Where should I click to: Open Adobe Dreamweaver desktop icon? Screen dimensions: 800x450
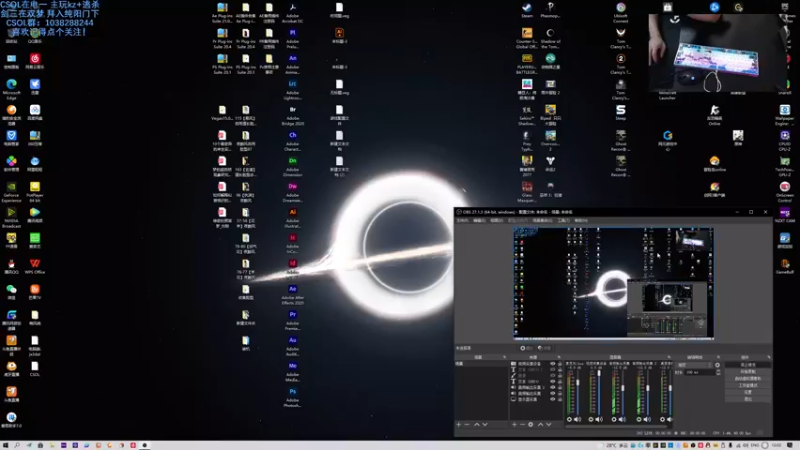coord(292,192)
